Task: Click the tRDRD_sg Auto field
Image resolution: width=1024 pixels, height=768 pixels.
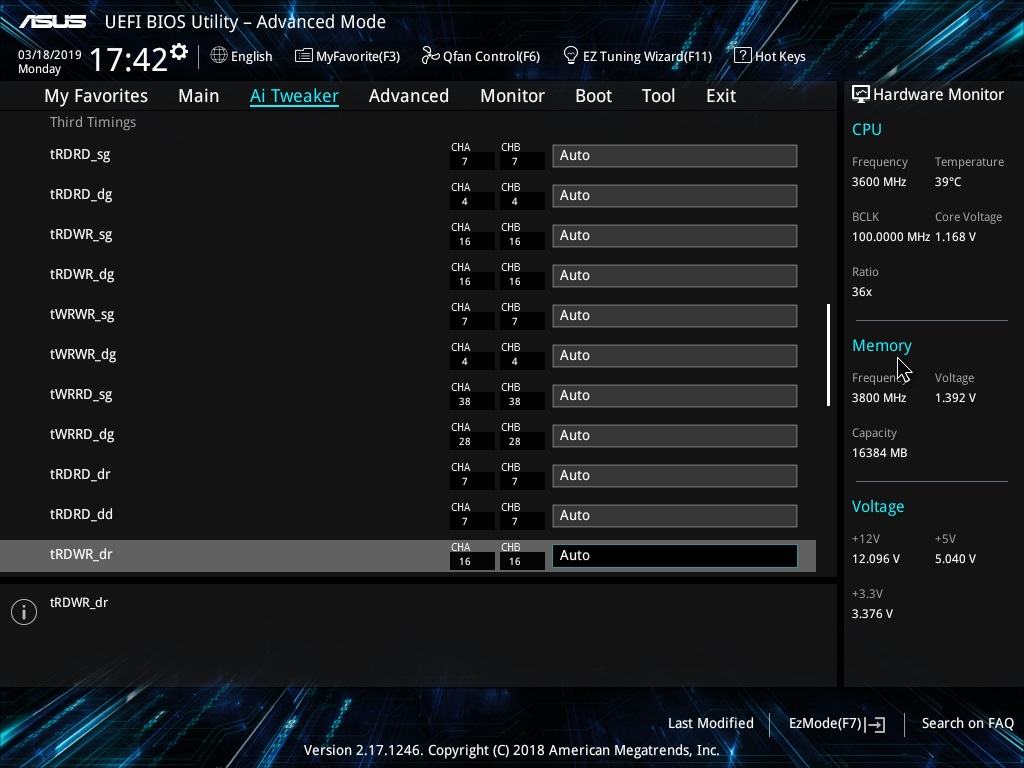Action: pos(675,155)
